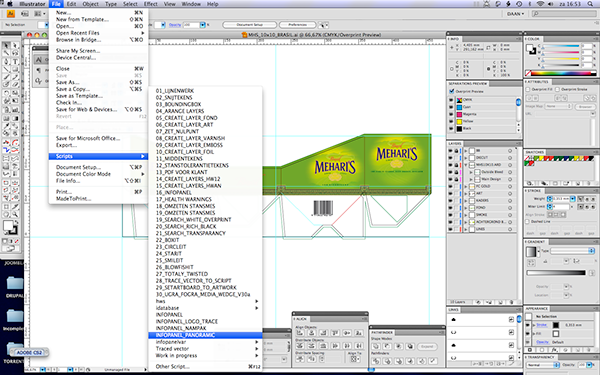
Task: Select the Type tool
Action: (15, 62)
